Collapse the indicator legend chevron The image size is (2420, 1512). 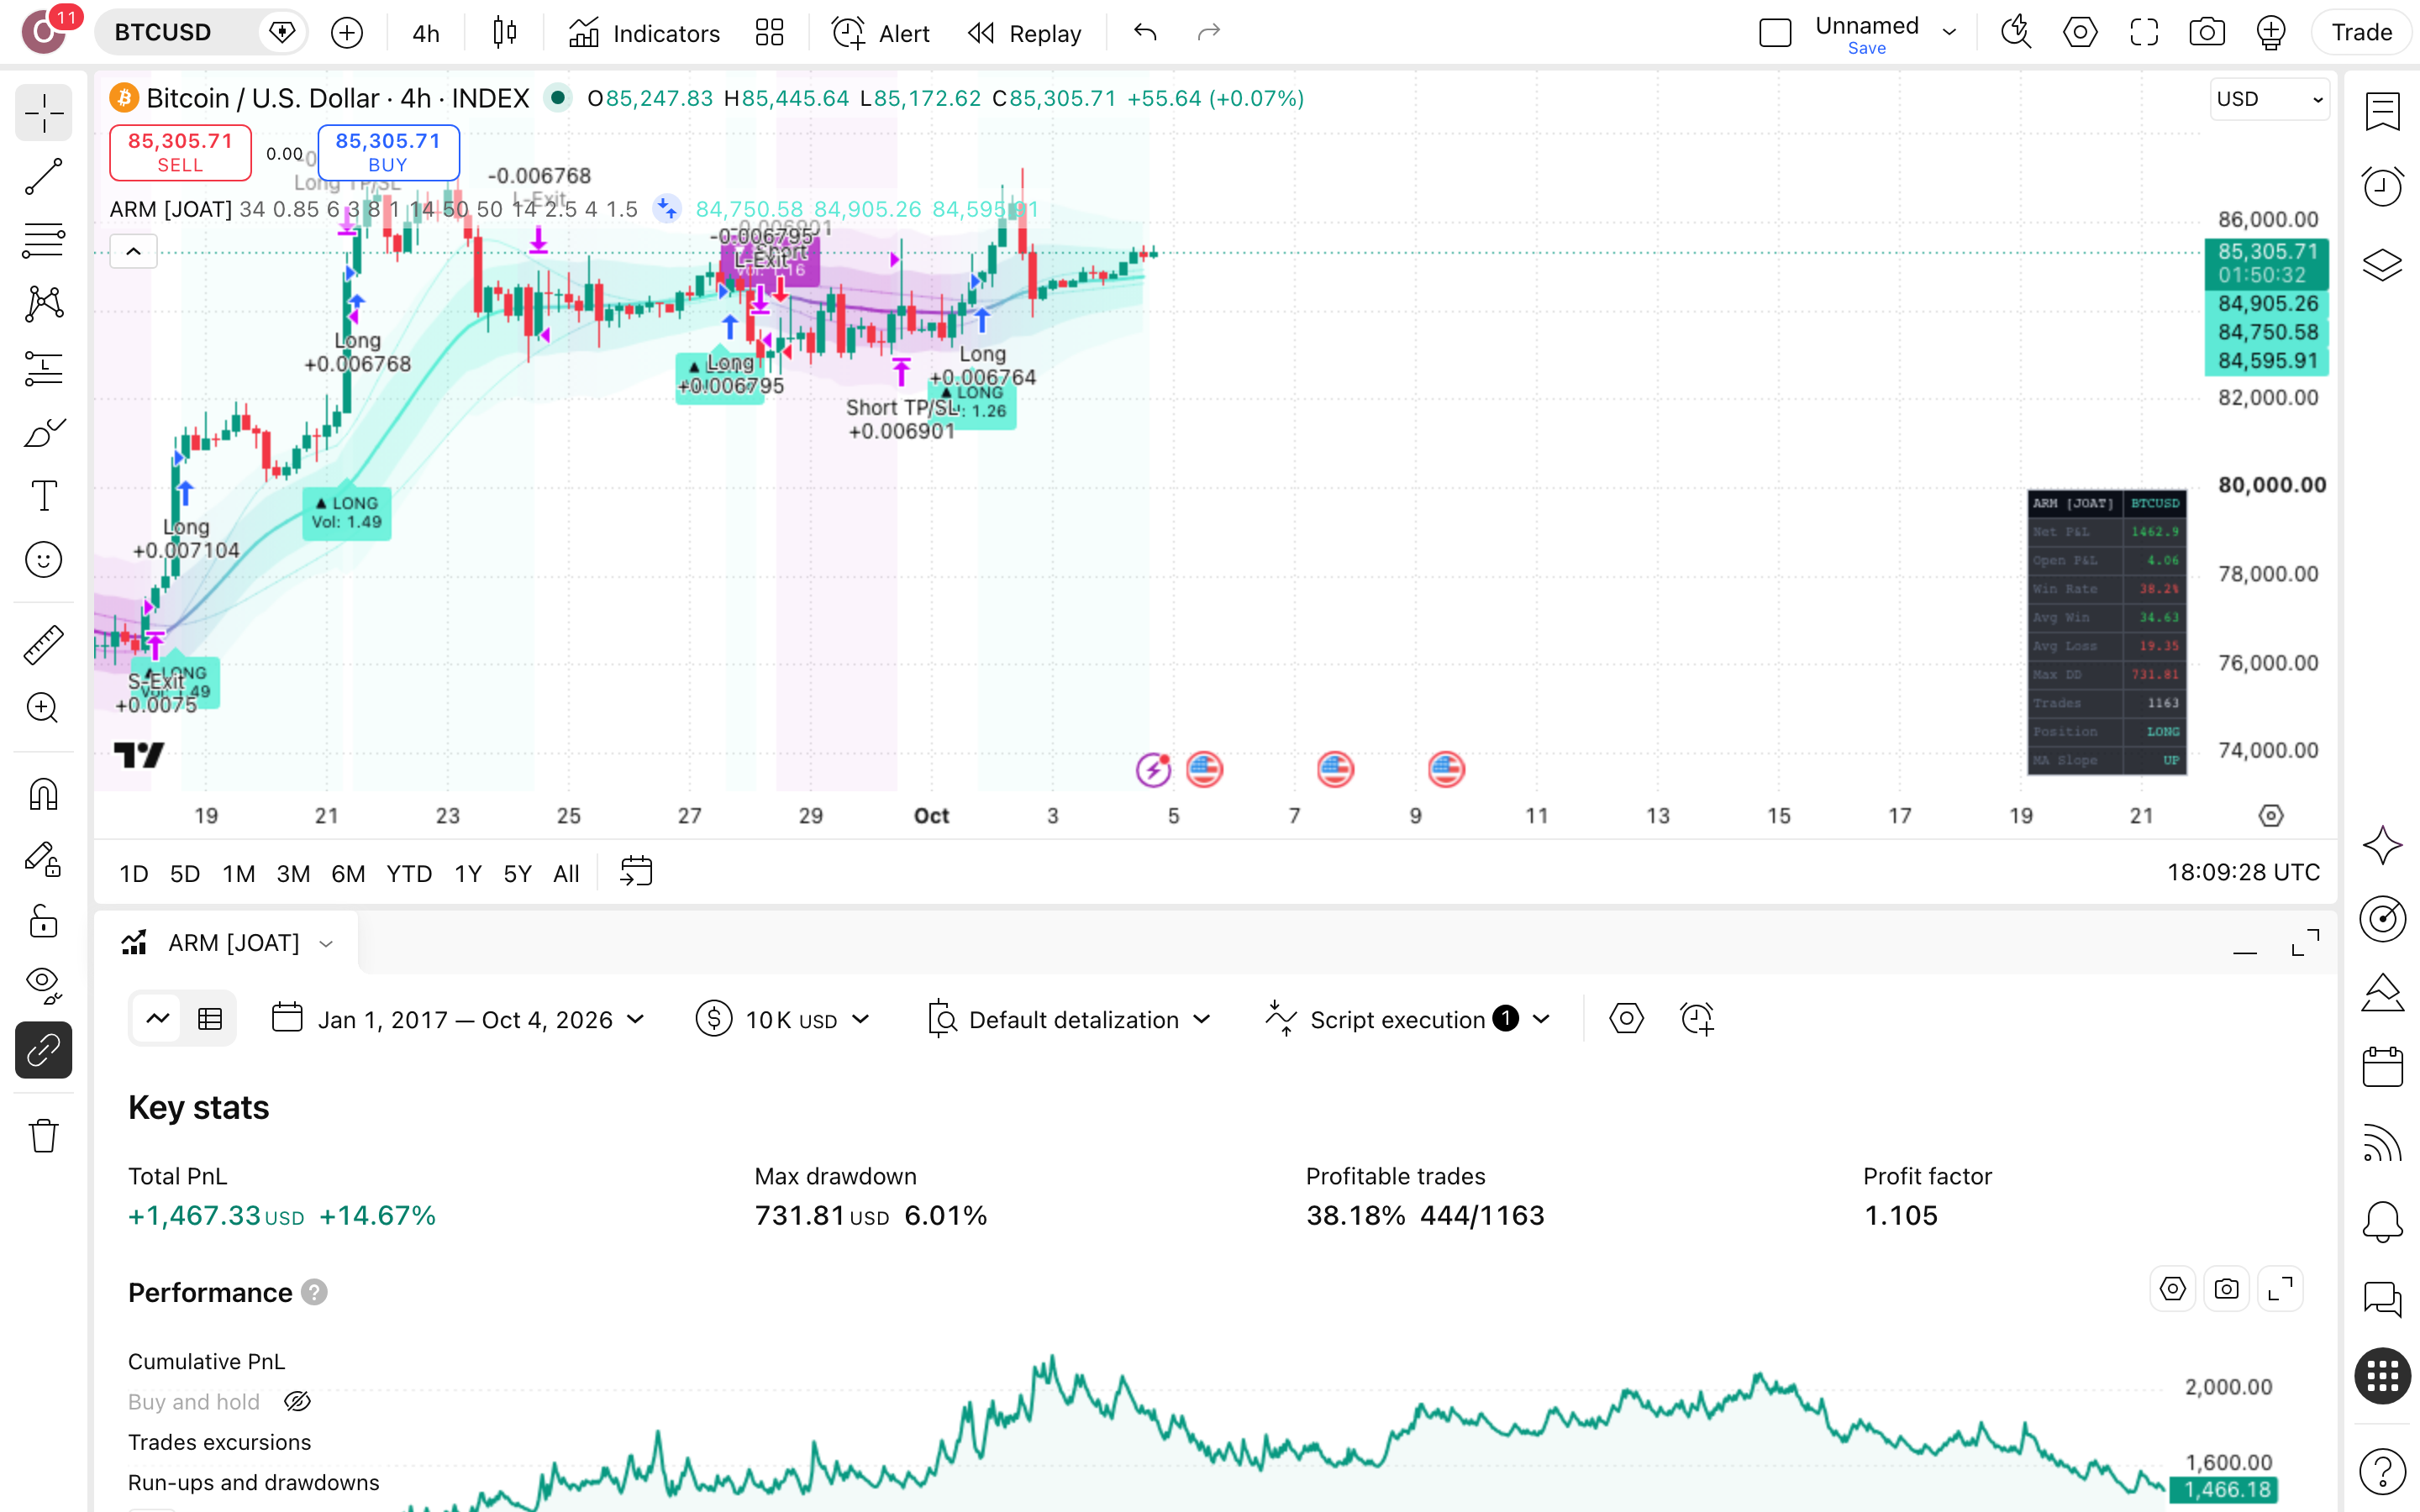click(x=133, y=252)
